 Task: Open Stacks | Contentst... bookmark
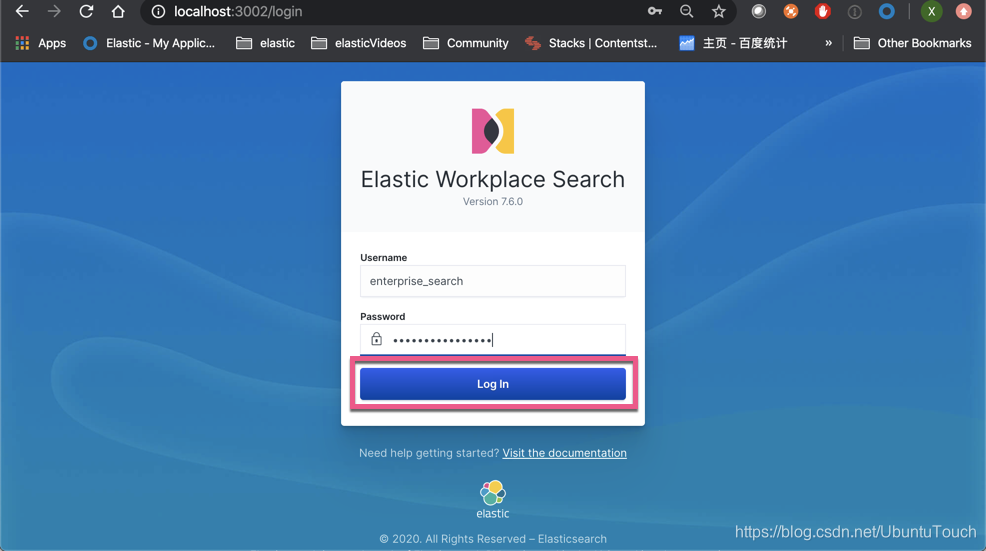click(x=591, y=43)
